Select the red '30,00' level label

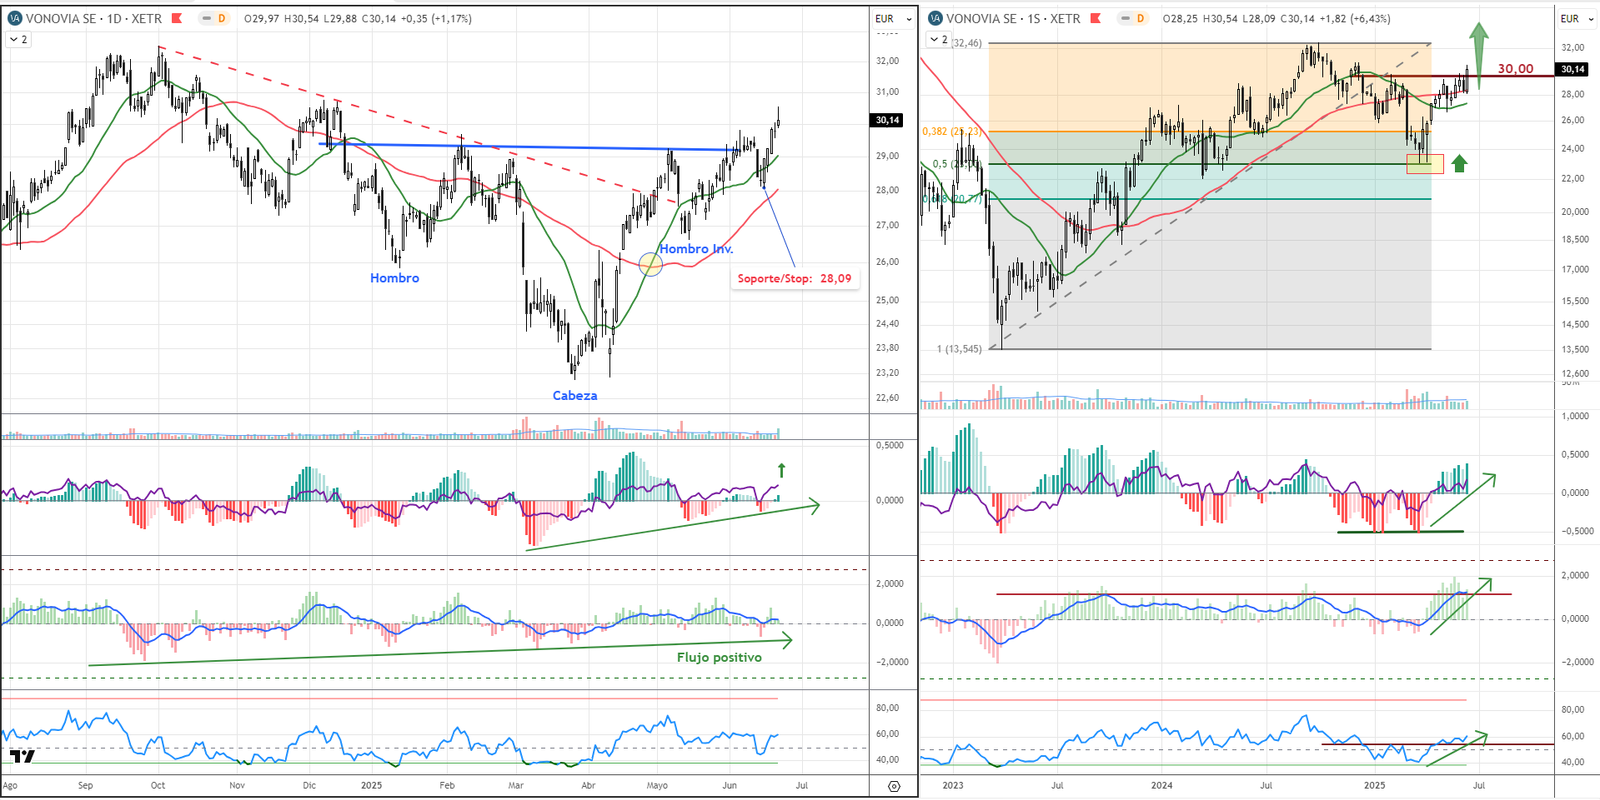click(1515, 69)
